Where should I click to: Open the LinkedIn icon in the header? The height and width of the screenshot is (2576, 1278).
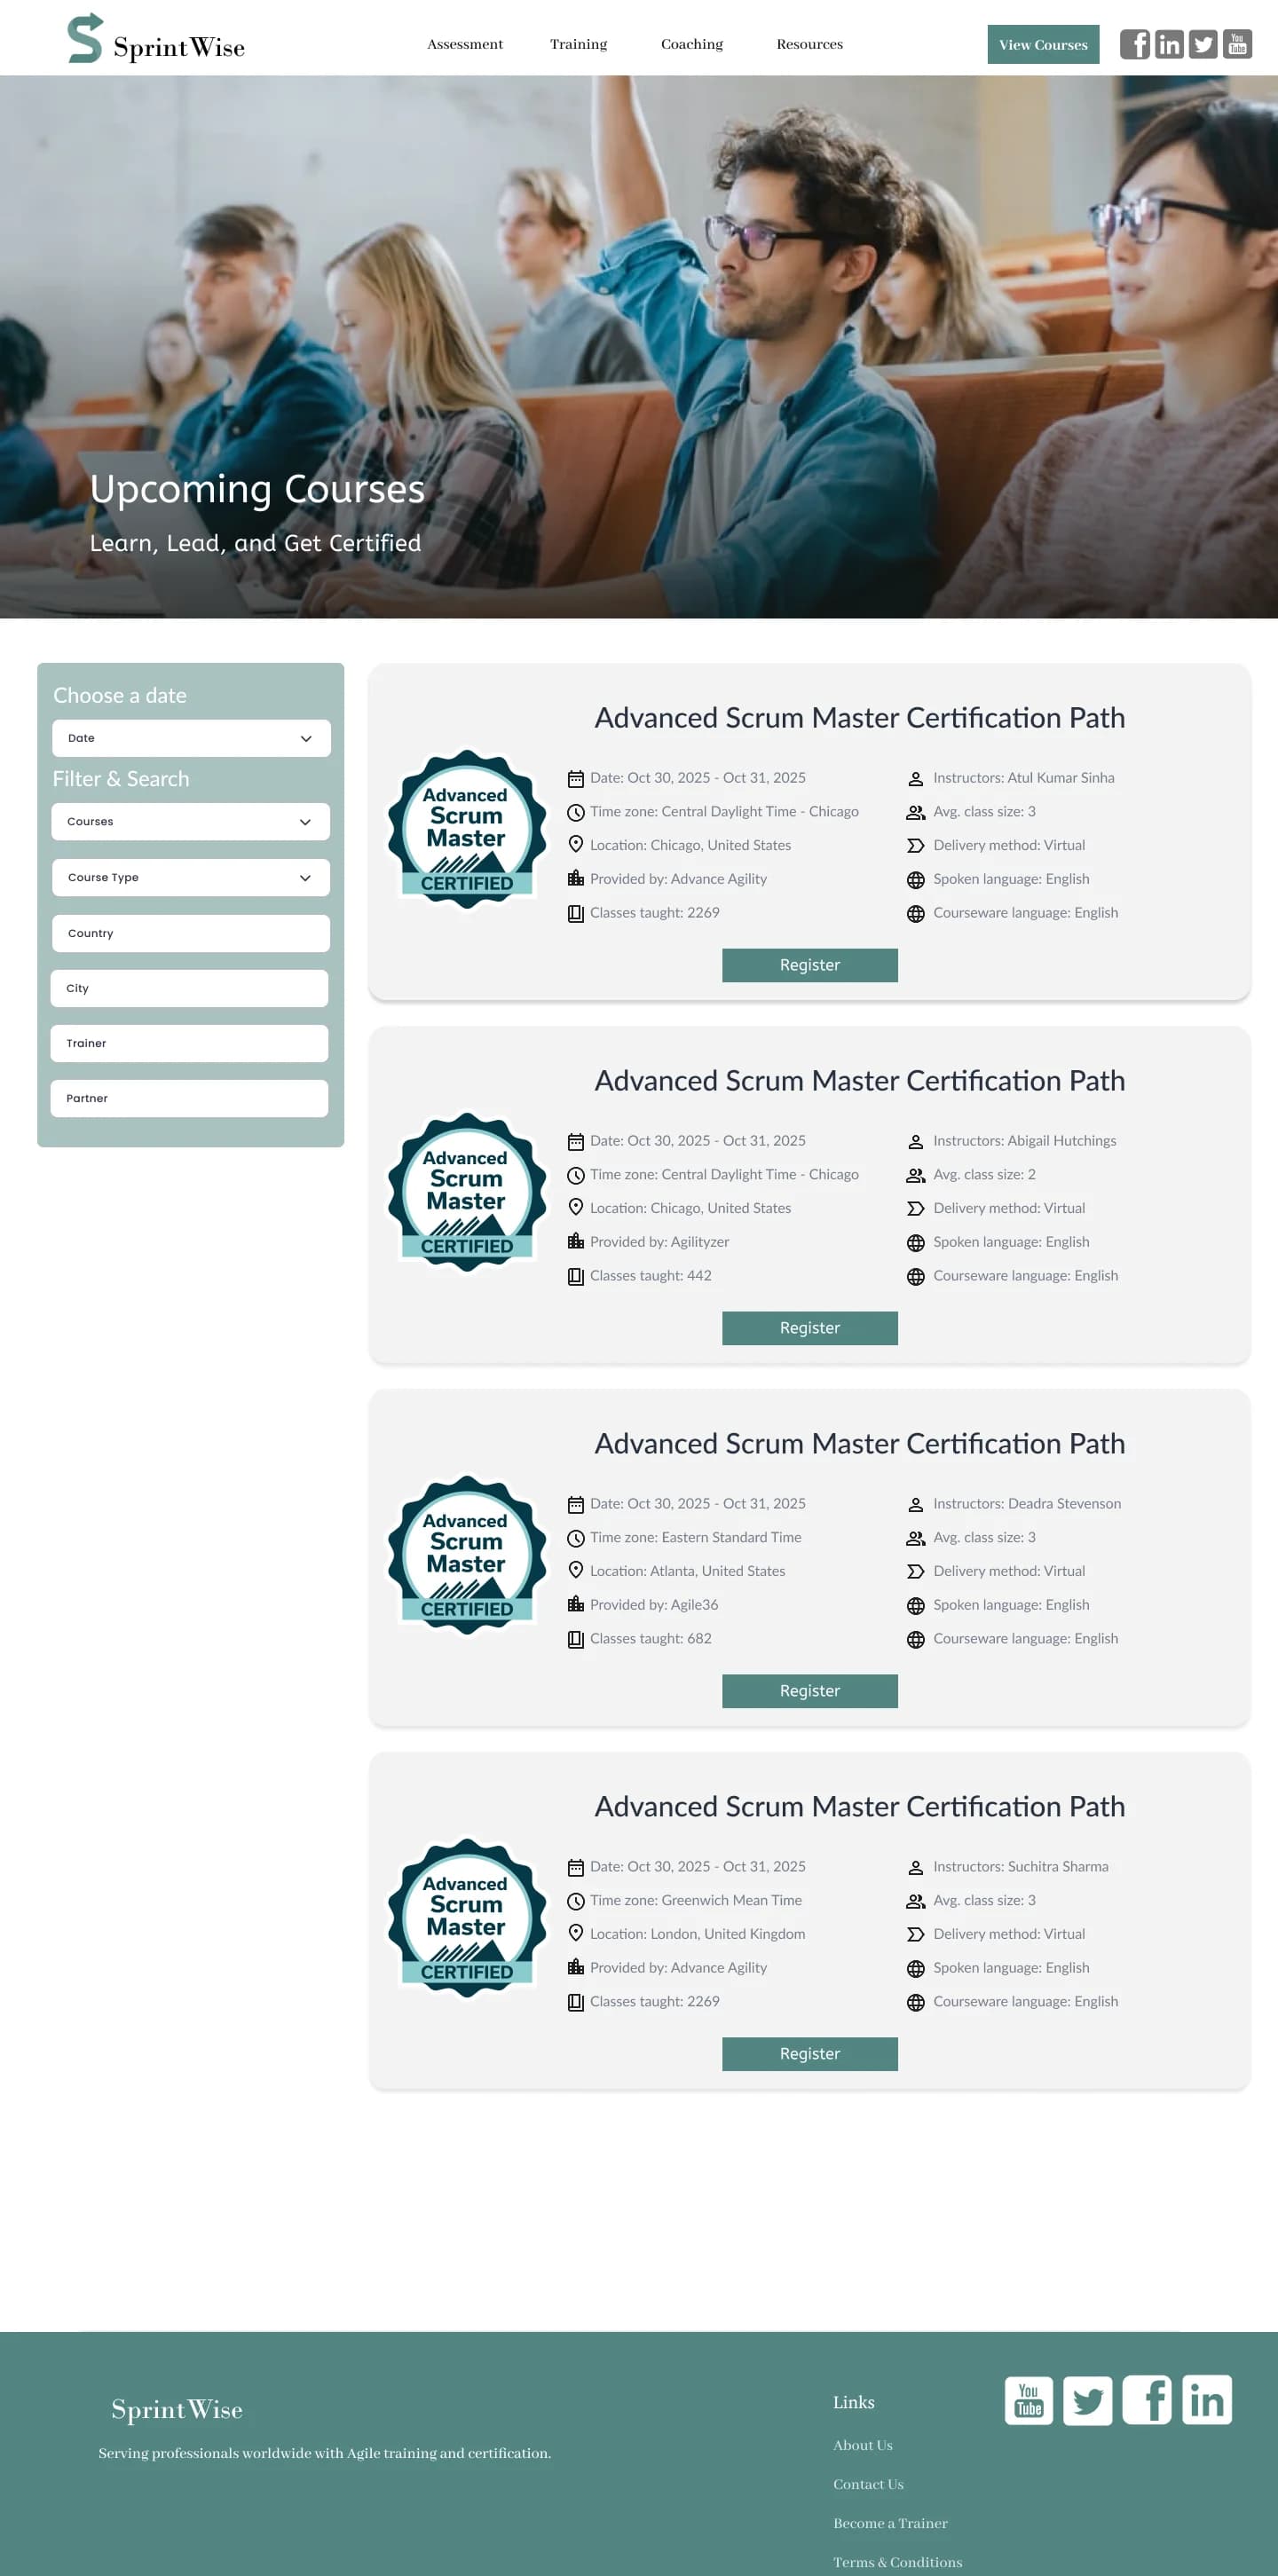[x=1168, y=44]
